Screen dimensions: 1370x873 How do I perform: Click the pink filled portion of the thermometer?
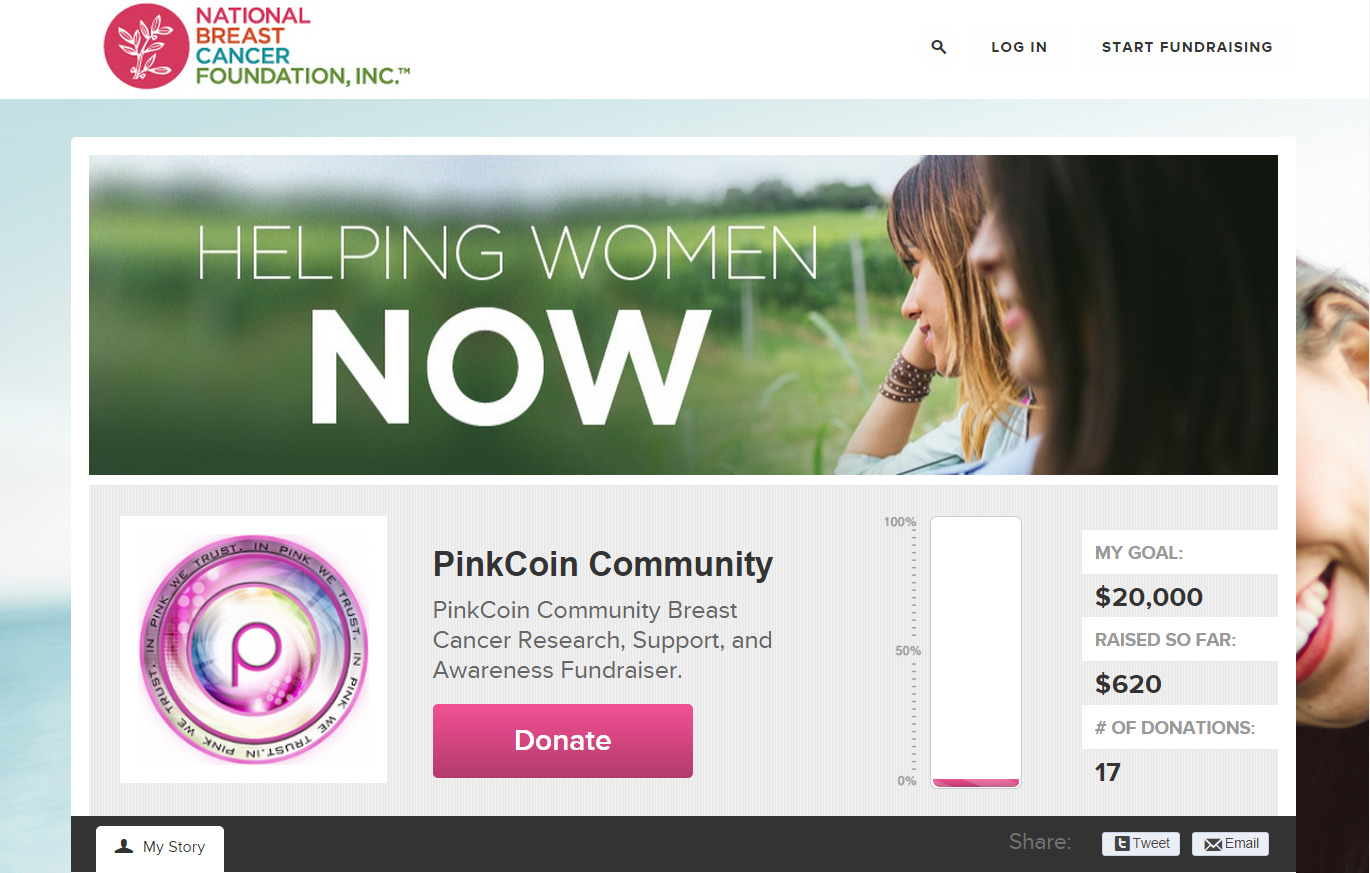click(x=976, y=783)
